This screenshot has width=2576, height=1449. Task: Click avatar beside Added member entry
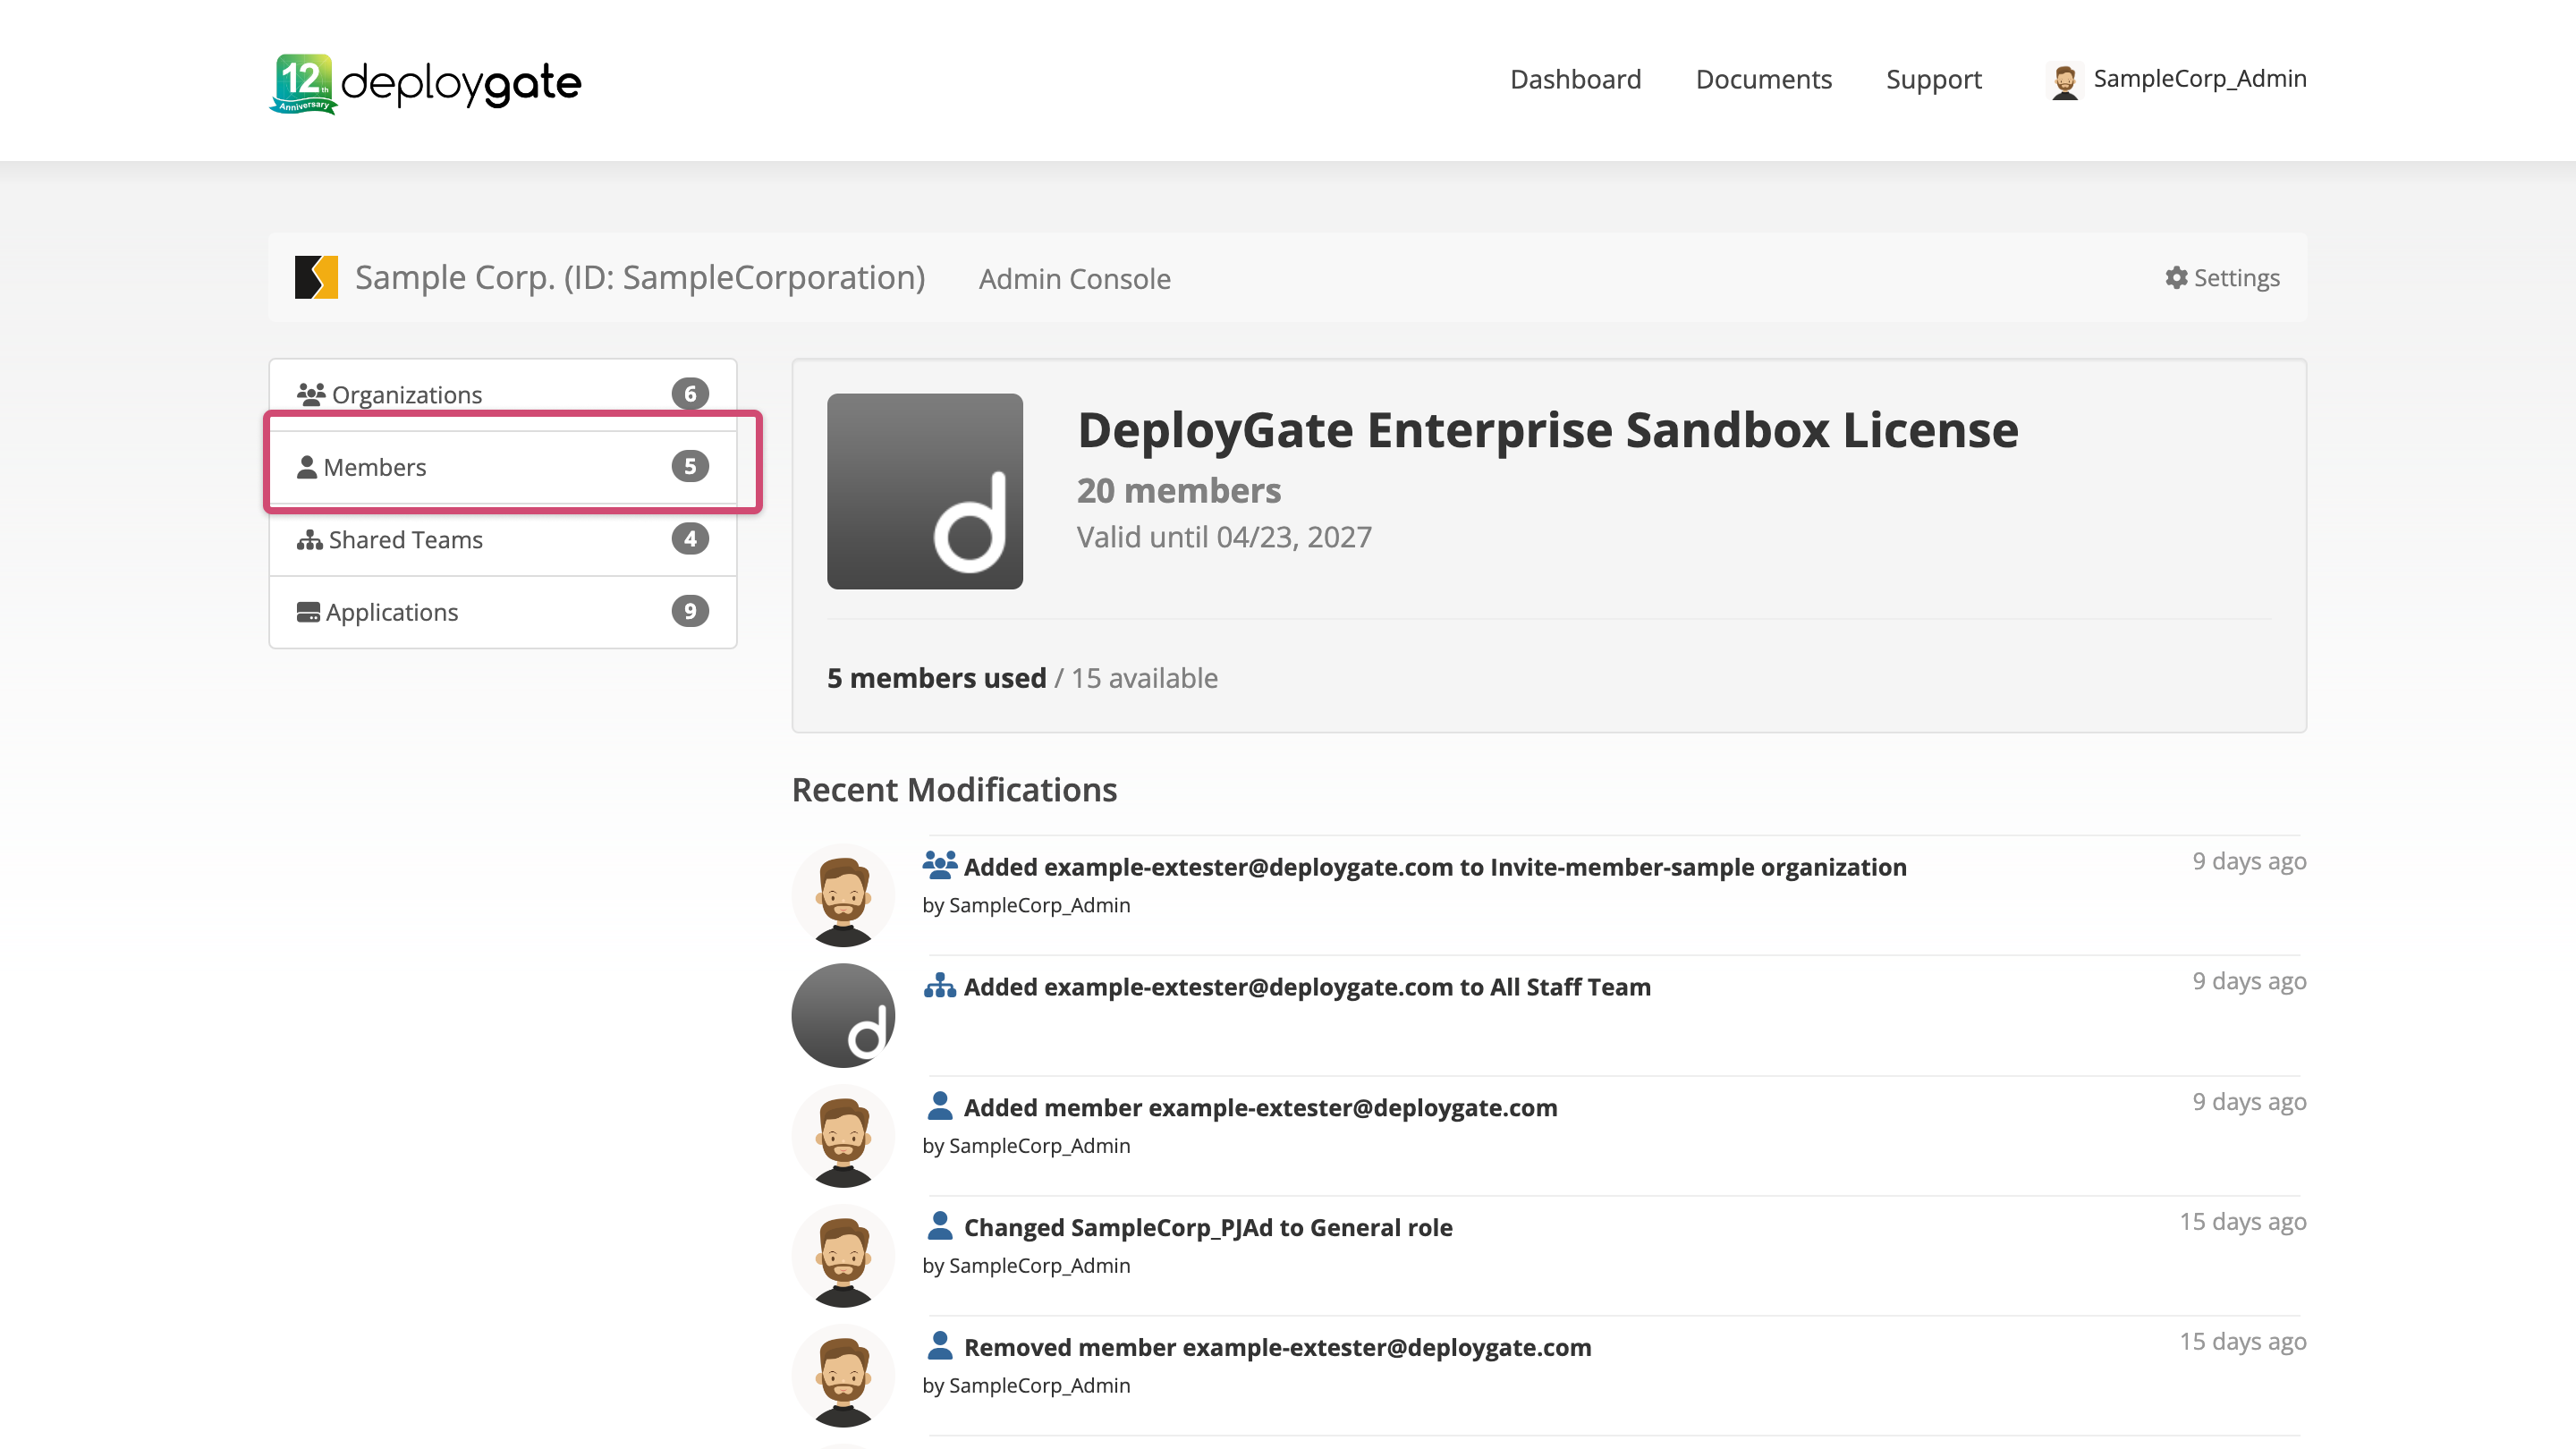[843, 1136]
